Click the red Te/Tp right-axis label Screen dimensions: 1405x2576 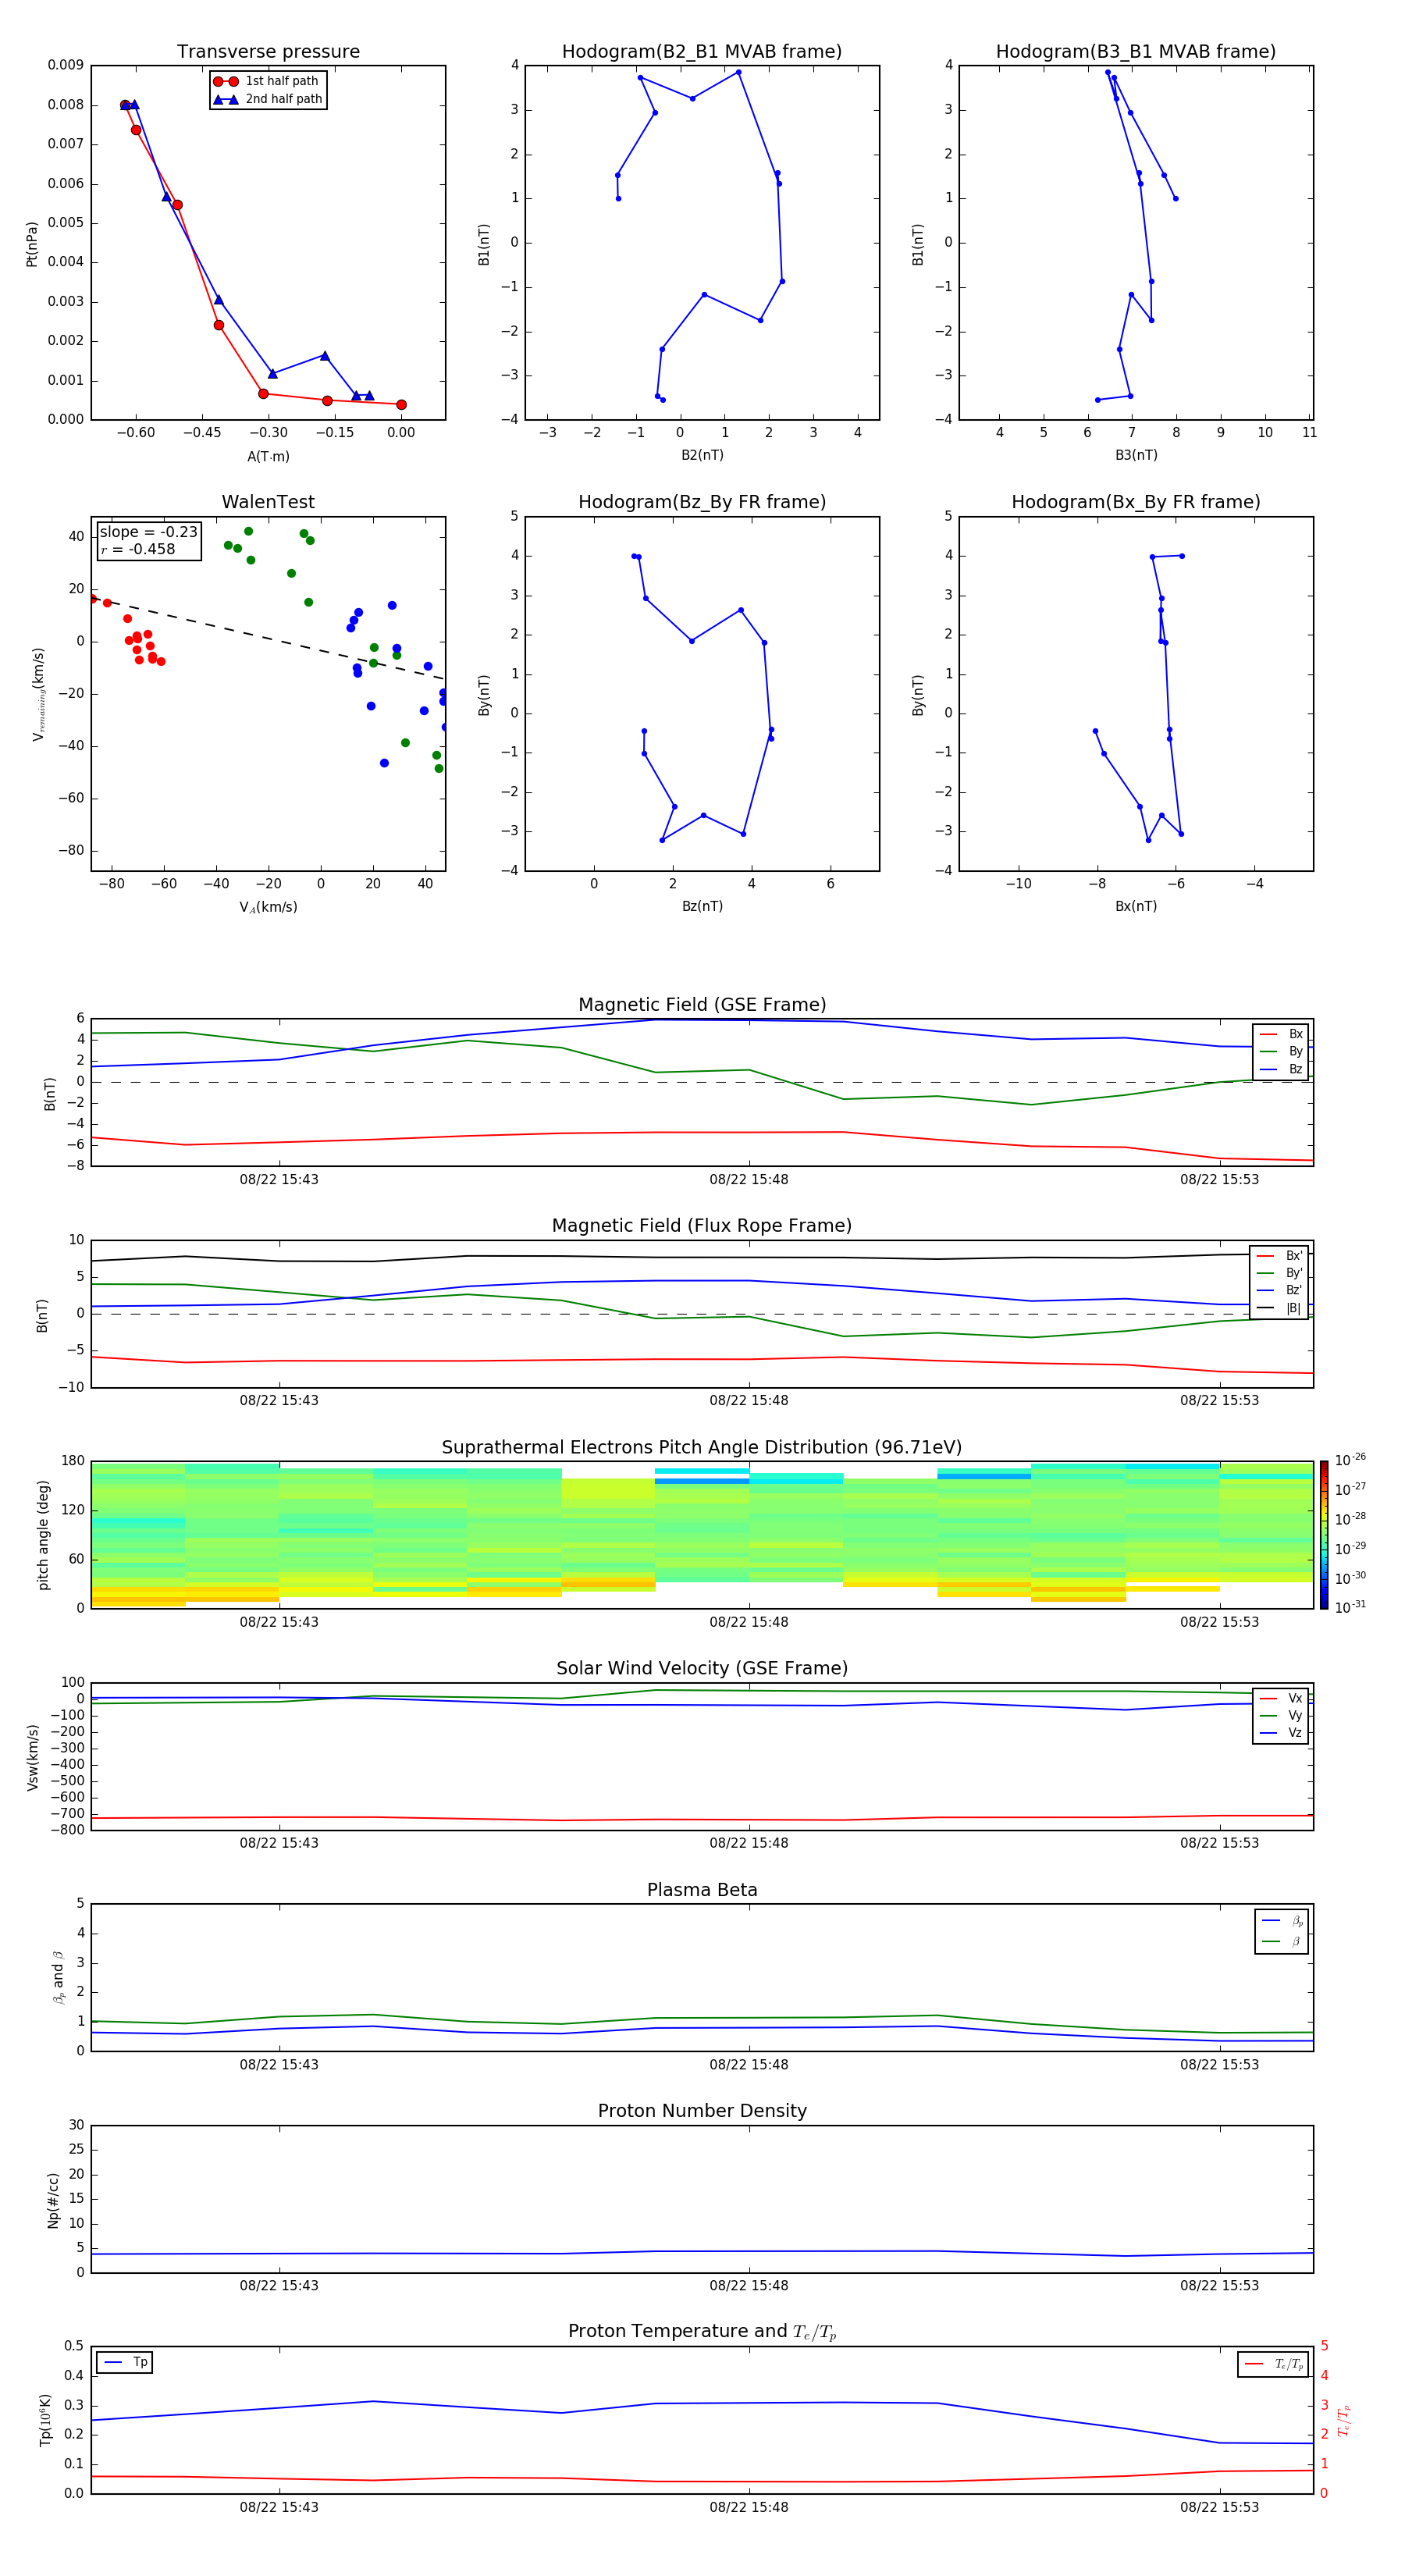pyautogui.click(x=1344, y=2420)
